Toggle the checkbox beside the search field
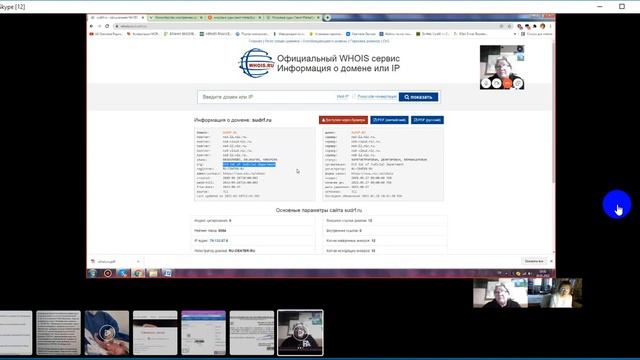Viewport: 640px width, 360px height. tap(354, 96)
